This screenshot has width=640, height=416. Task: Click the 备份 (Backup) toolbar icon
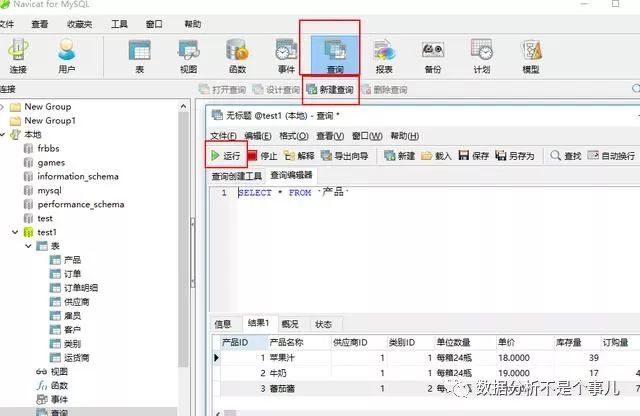pos(432,54)
